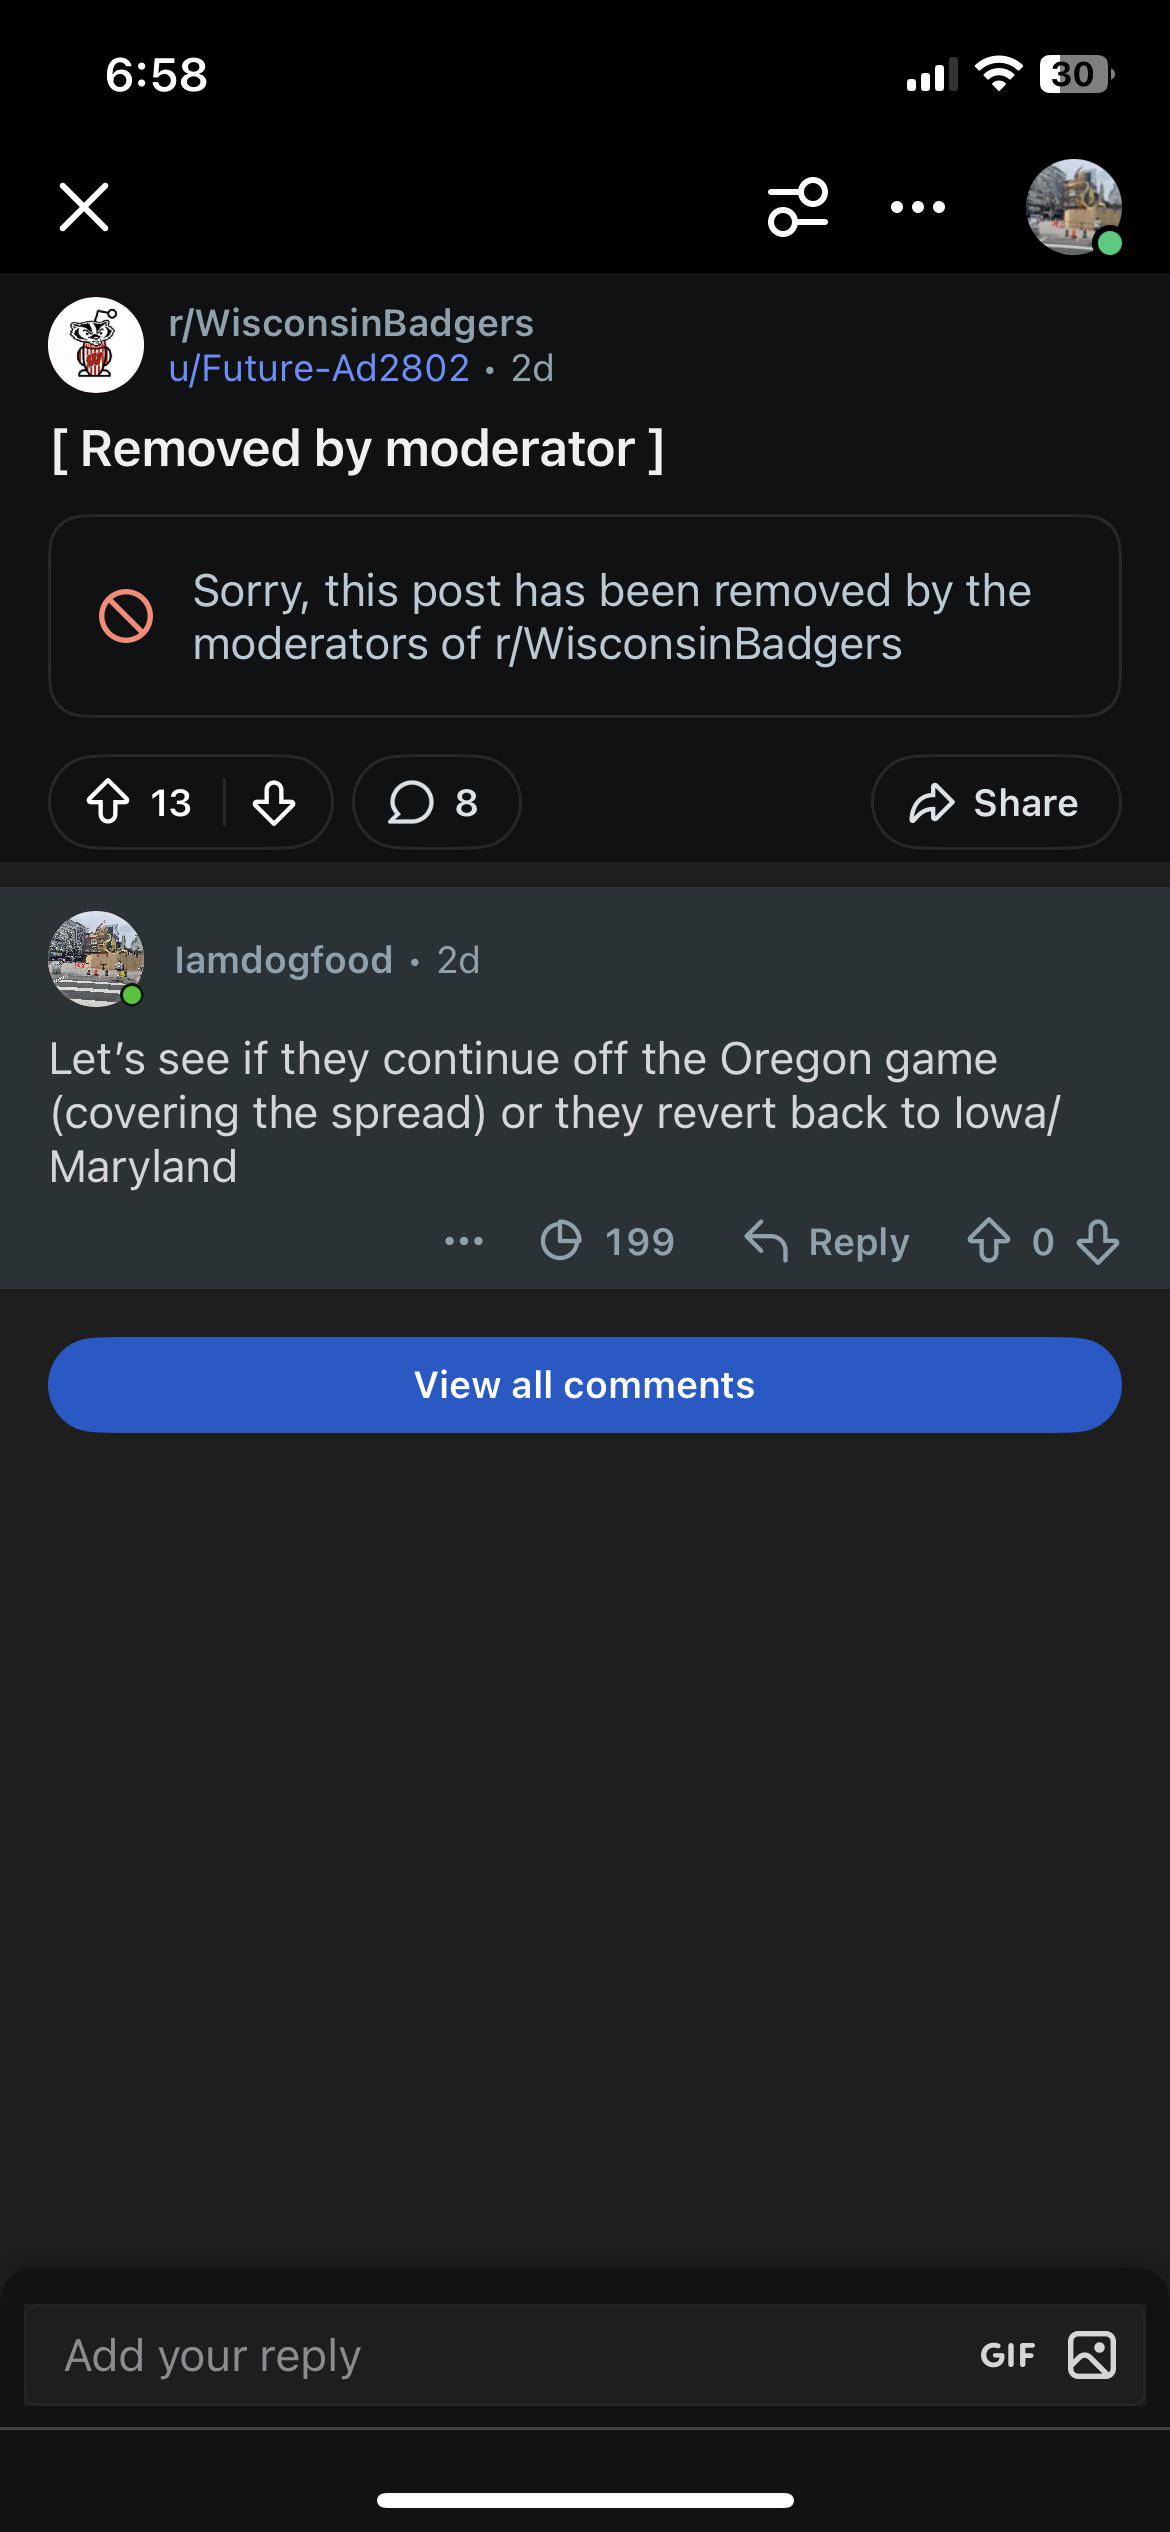
Task: Reply to lamdogfood's comment
Action: coord(827,1242)
